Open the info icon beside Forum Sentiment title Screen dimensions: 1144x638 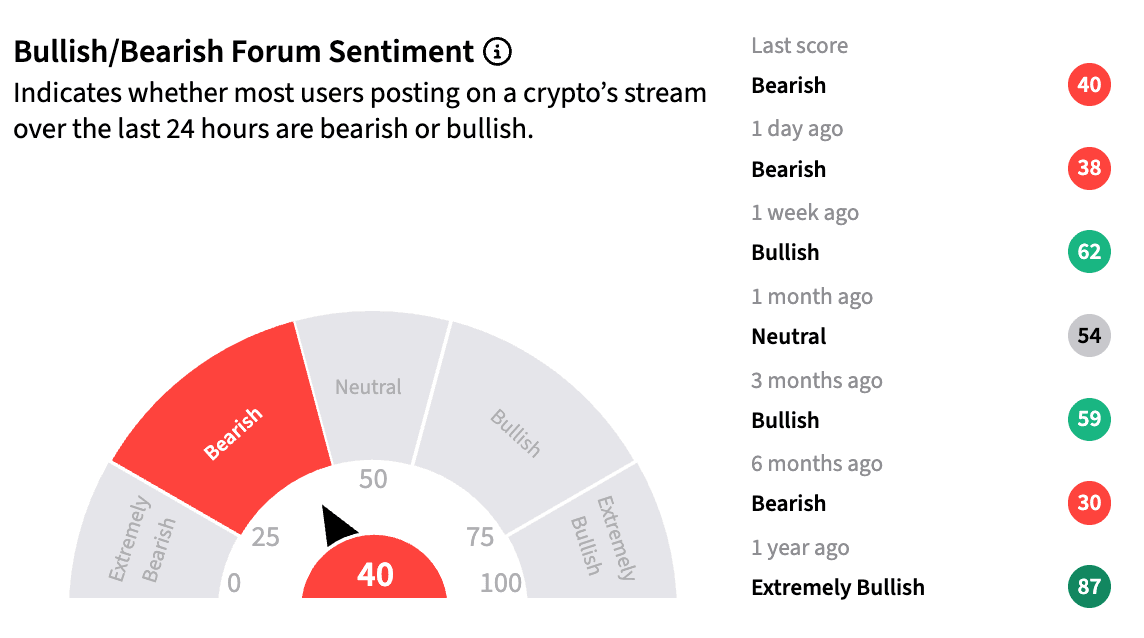point(498,52)
